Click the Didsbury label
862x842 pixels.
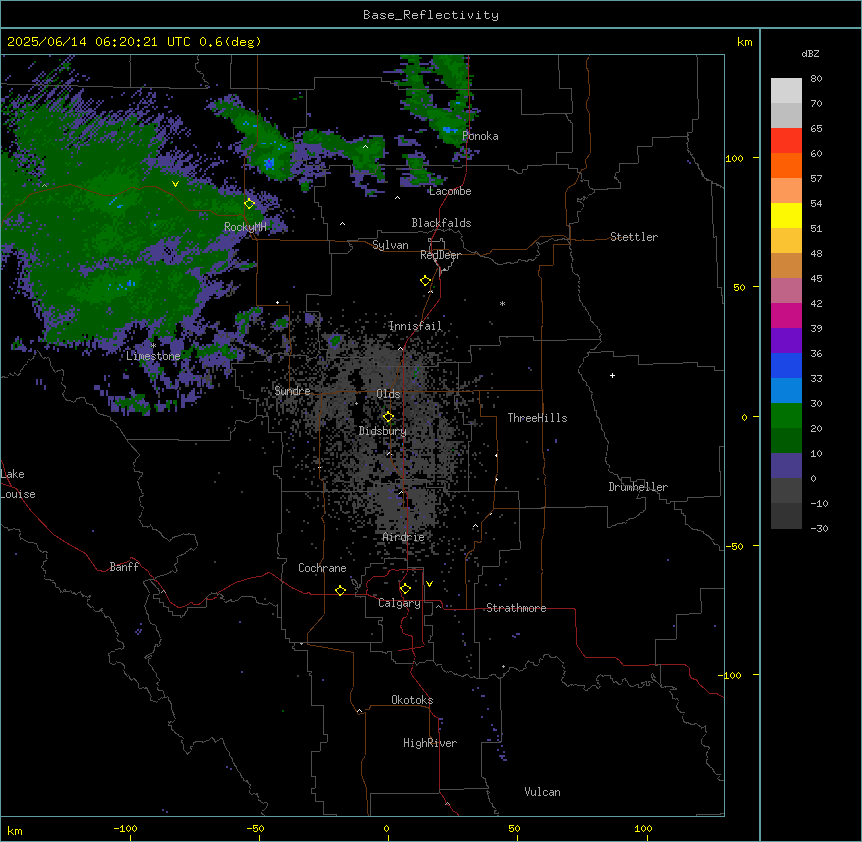tap(383, 431)
